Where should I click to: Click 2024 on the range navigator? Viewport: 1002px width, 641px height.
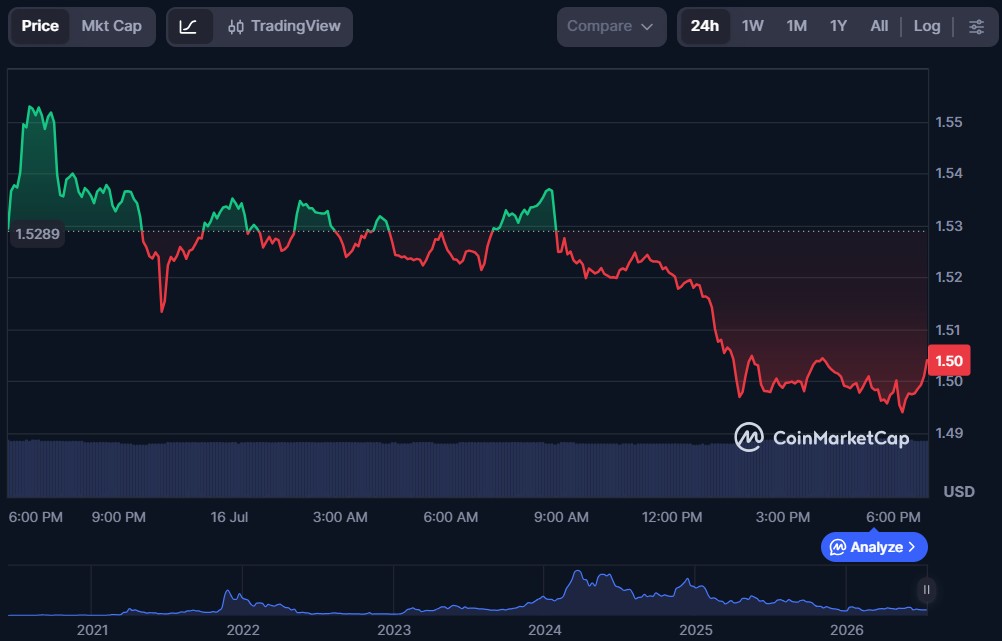[544, 630]
